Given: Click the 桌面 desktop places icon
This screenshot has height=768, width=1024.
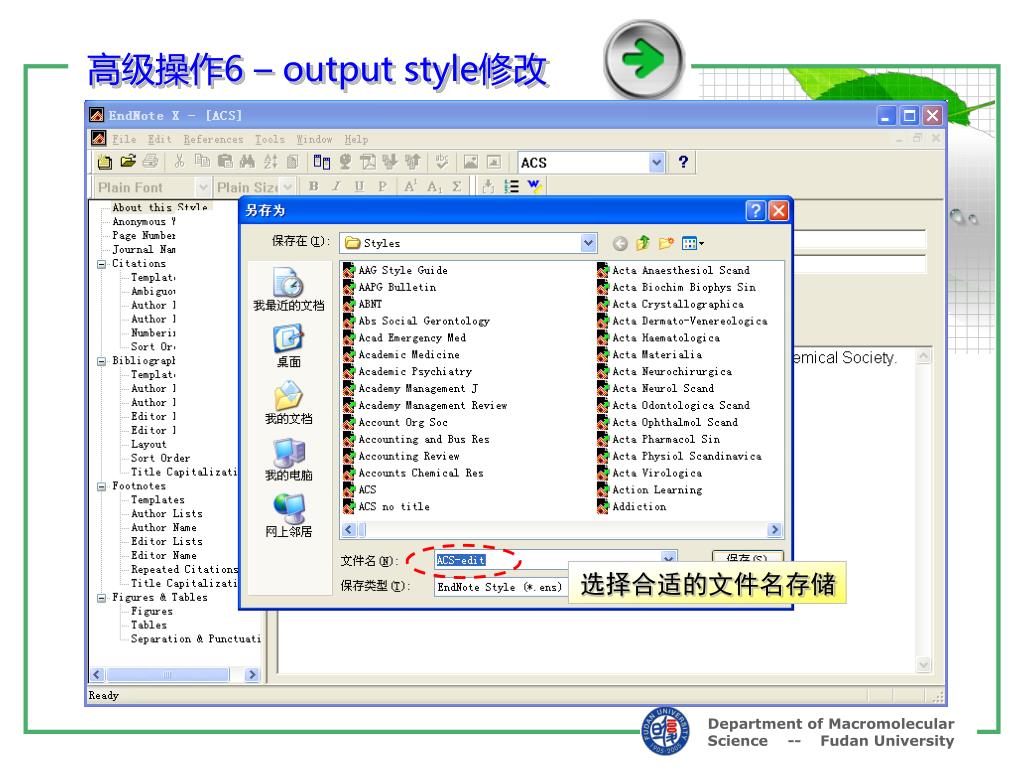Looking at the screenshot, I should tap(288, 347).
